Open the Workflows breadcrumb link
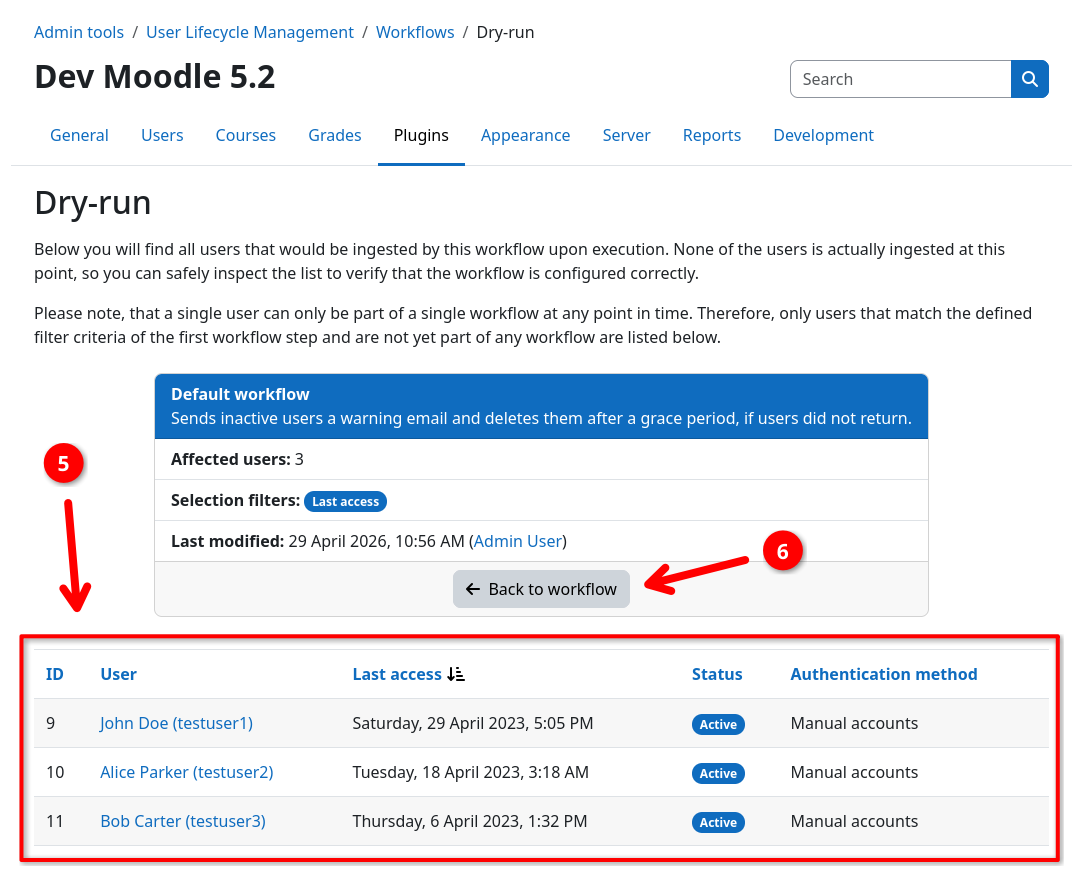 point(415,32)
